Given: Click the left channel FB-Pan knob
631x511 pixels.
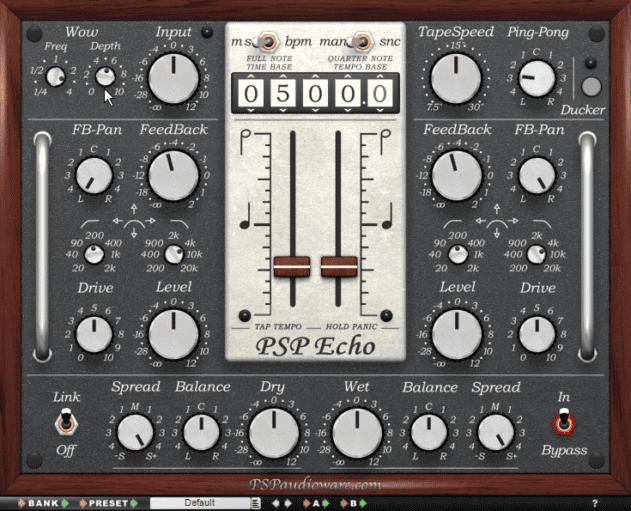Looking at the screenshot, I should click(94, 176).
